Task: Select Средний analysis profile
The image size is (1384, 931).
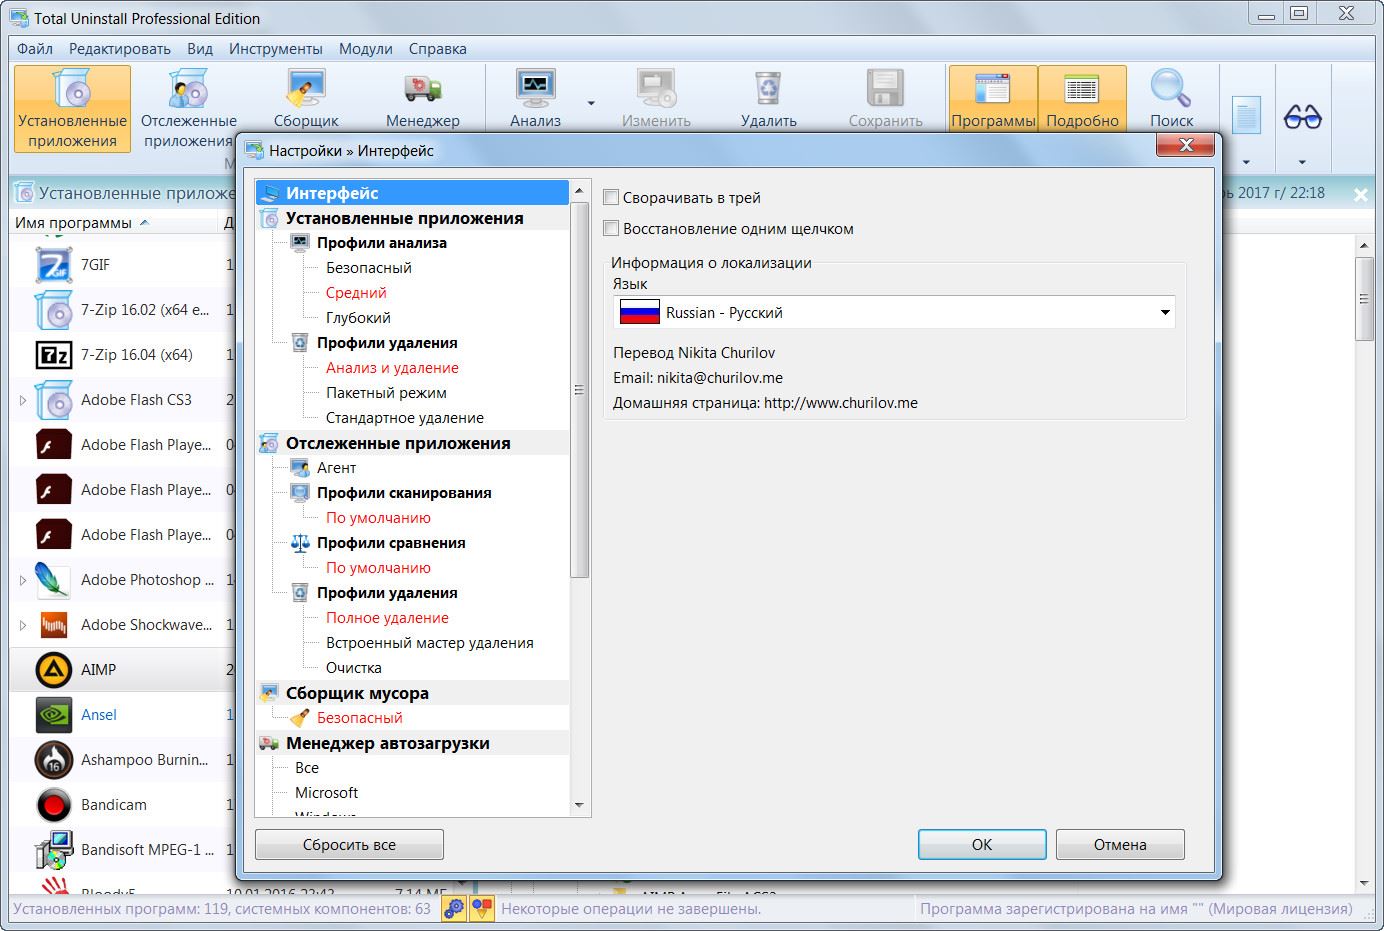Action: click(356, 293)
